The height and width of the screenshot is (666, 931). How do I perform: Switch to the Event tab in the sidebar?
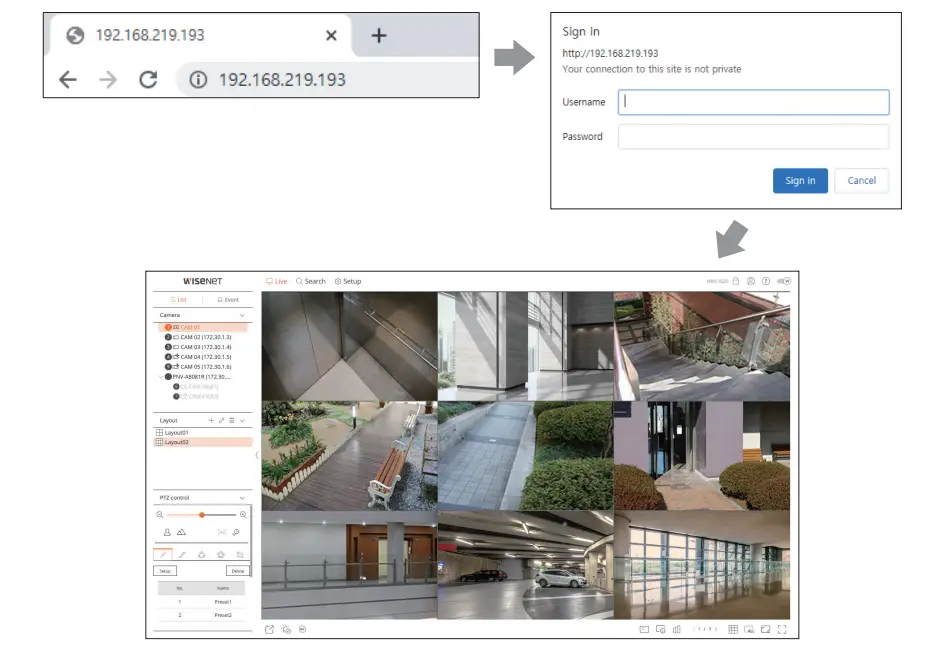(228, 300)
